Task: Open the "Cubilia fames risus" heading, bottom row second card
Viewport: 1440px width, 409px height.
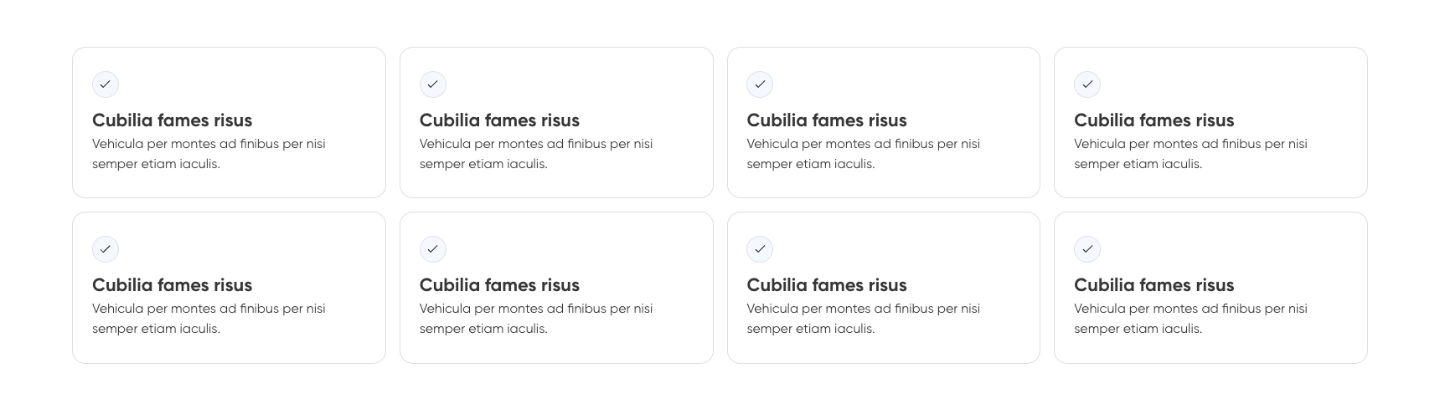Action: pos(499,285)
